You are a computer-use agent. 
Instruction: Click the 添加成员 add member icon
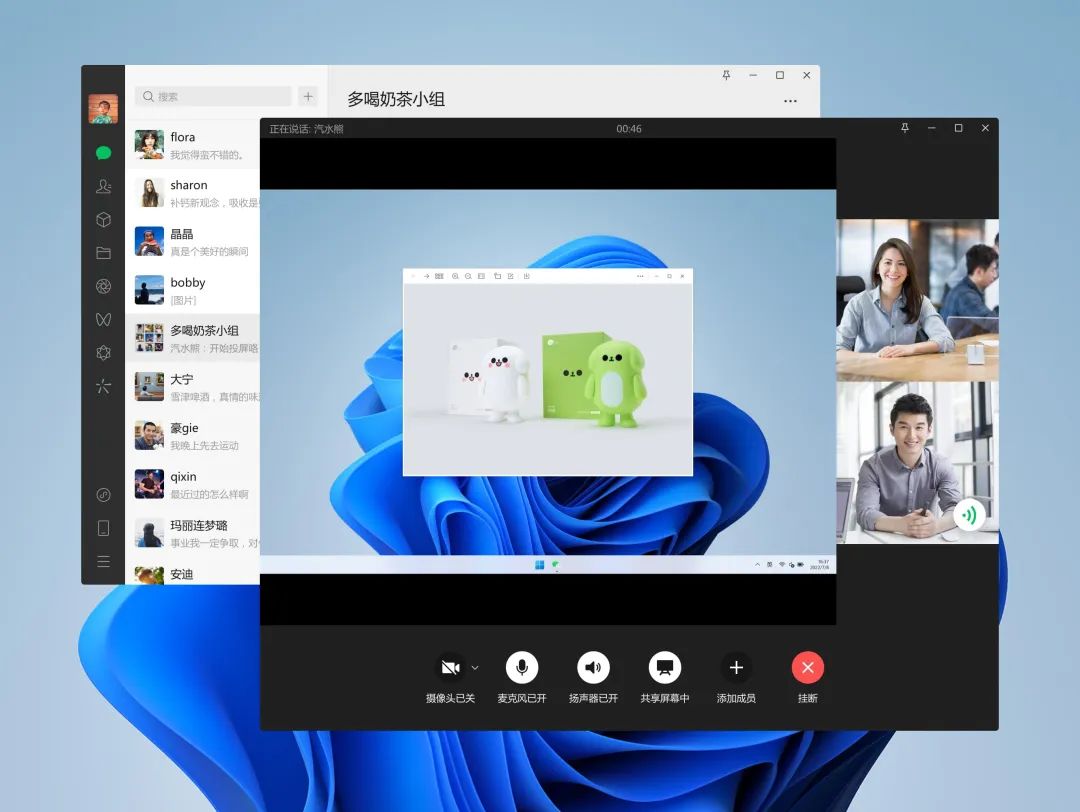click(736, 667)
